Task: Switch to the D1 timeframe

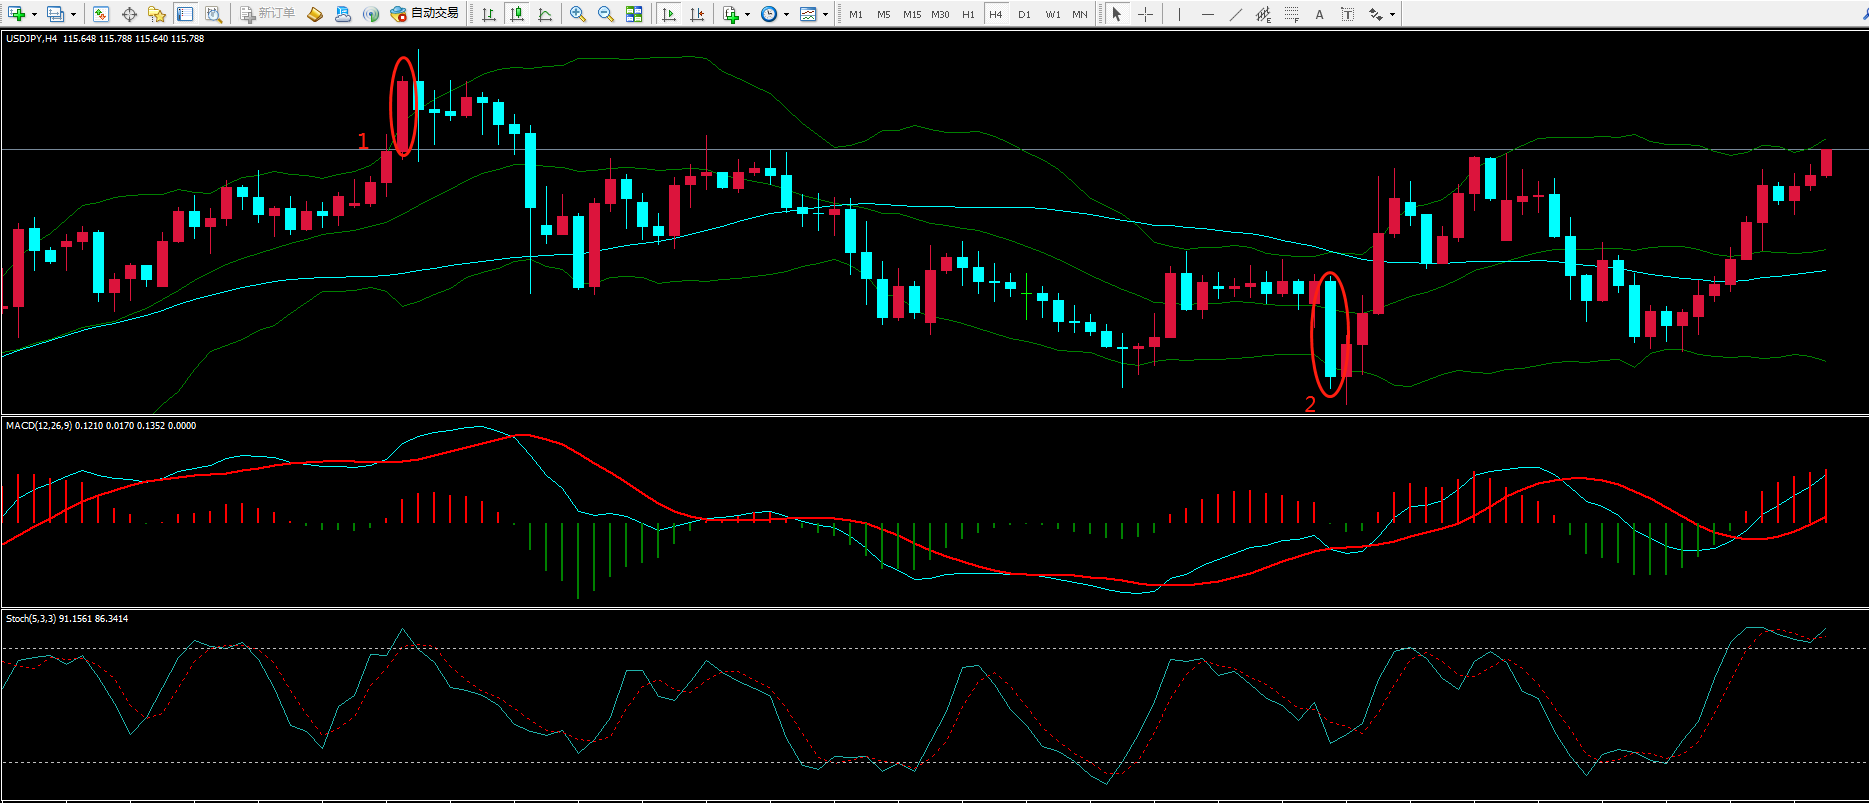Action: point(1024,14)
